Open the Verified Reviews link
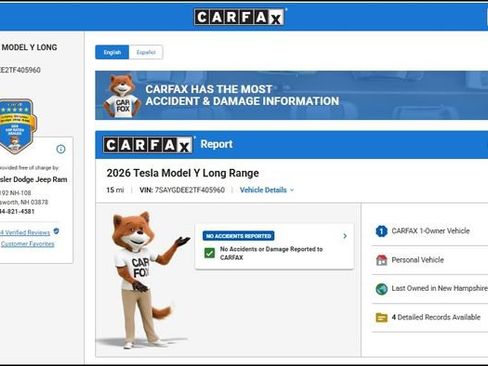Image resolution: width=488 pixels, height=366 pixels. click(25, 233)
